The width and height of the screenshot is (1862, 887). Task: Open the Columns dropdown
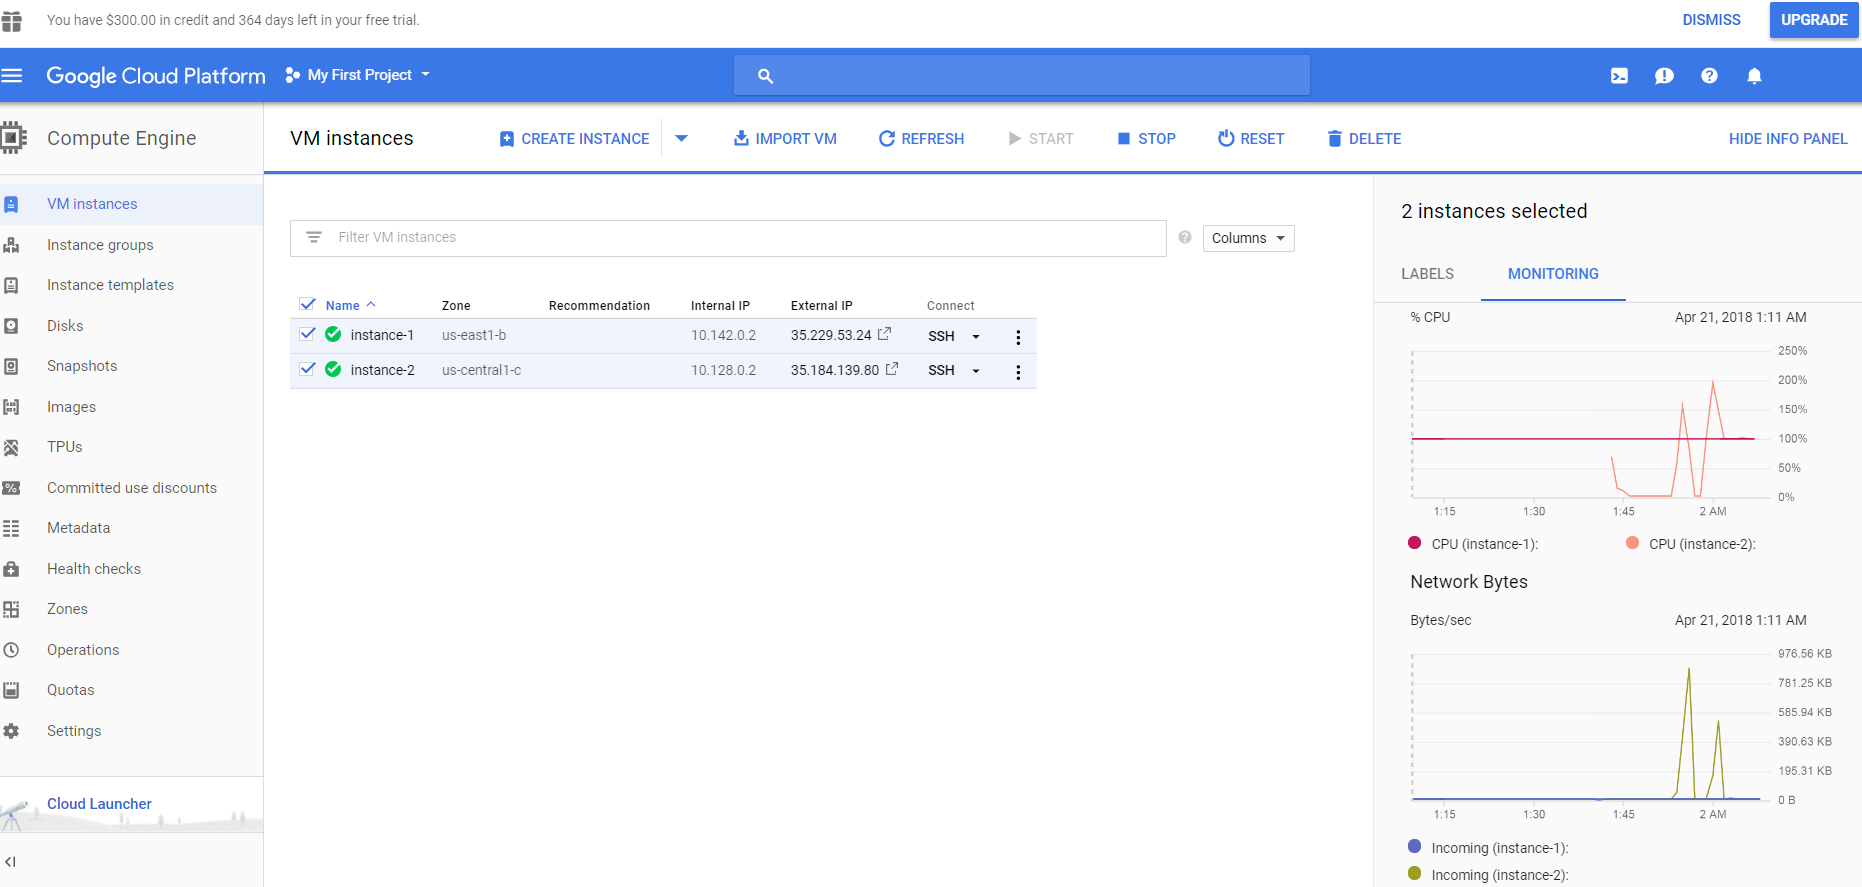click(1248, 238)
